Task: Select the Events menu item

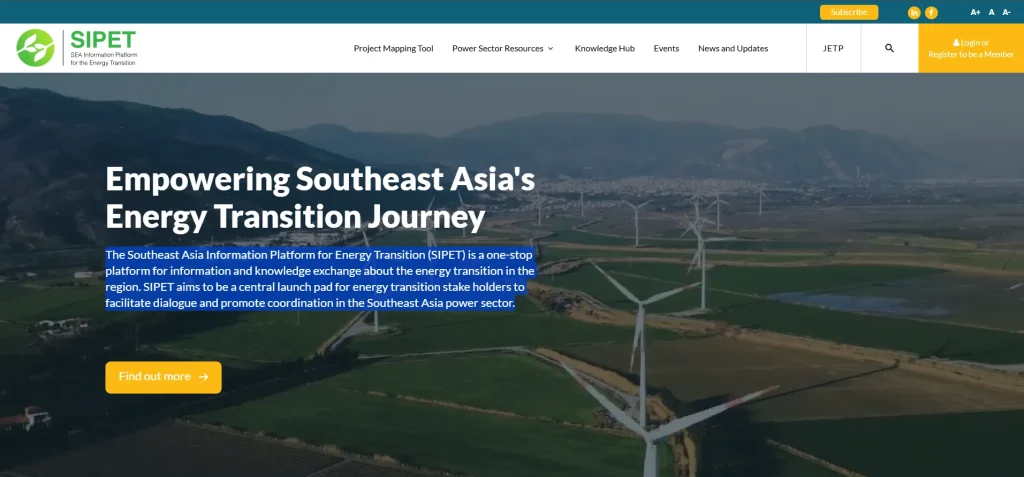Action: (666, 48)
